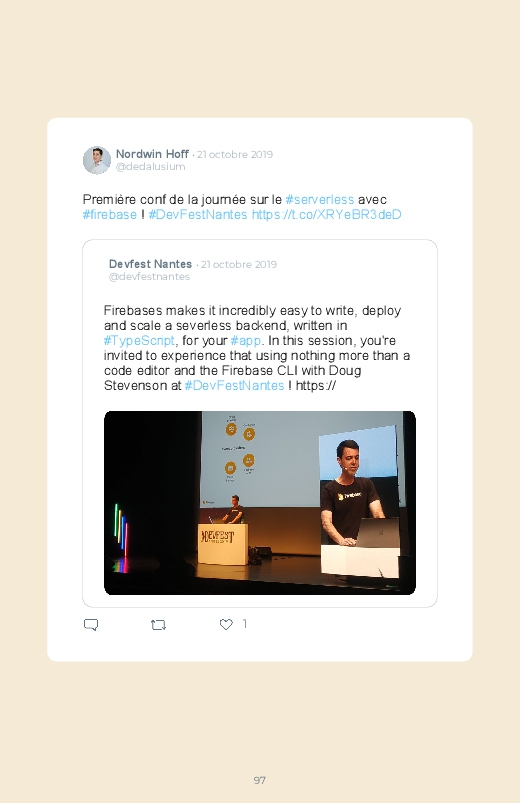
Task: Open the stage photo of Doug Stevenson
Action: [260, 503]
